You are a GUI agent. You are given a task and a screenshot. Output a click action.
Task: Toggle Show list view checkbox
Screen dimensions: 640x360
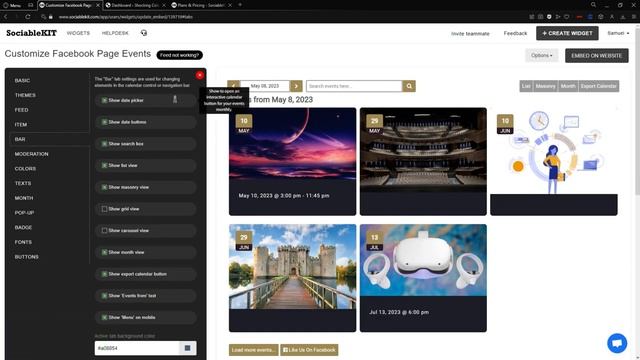pyautogui.click(x=104, y=165)
